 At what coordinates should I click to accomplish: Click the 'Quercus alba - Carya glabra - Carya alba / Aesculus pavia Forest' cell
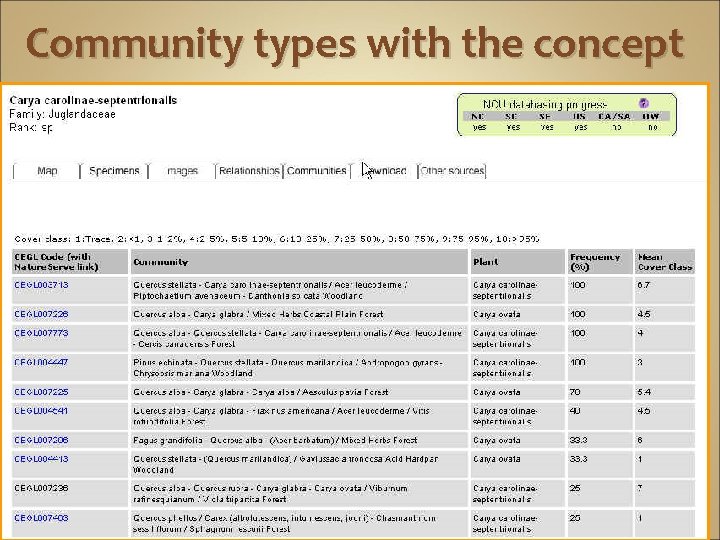[x=299, y=392]
